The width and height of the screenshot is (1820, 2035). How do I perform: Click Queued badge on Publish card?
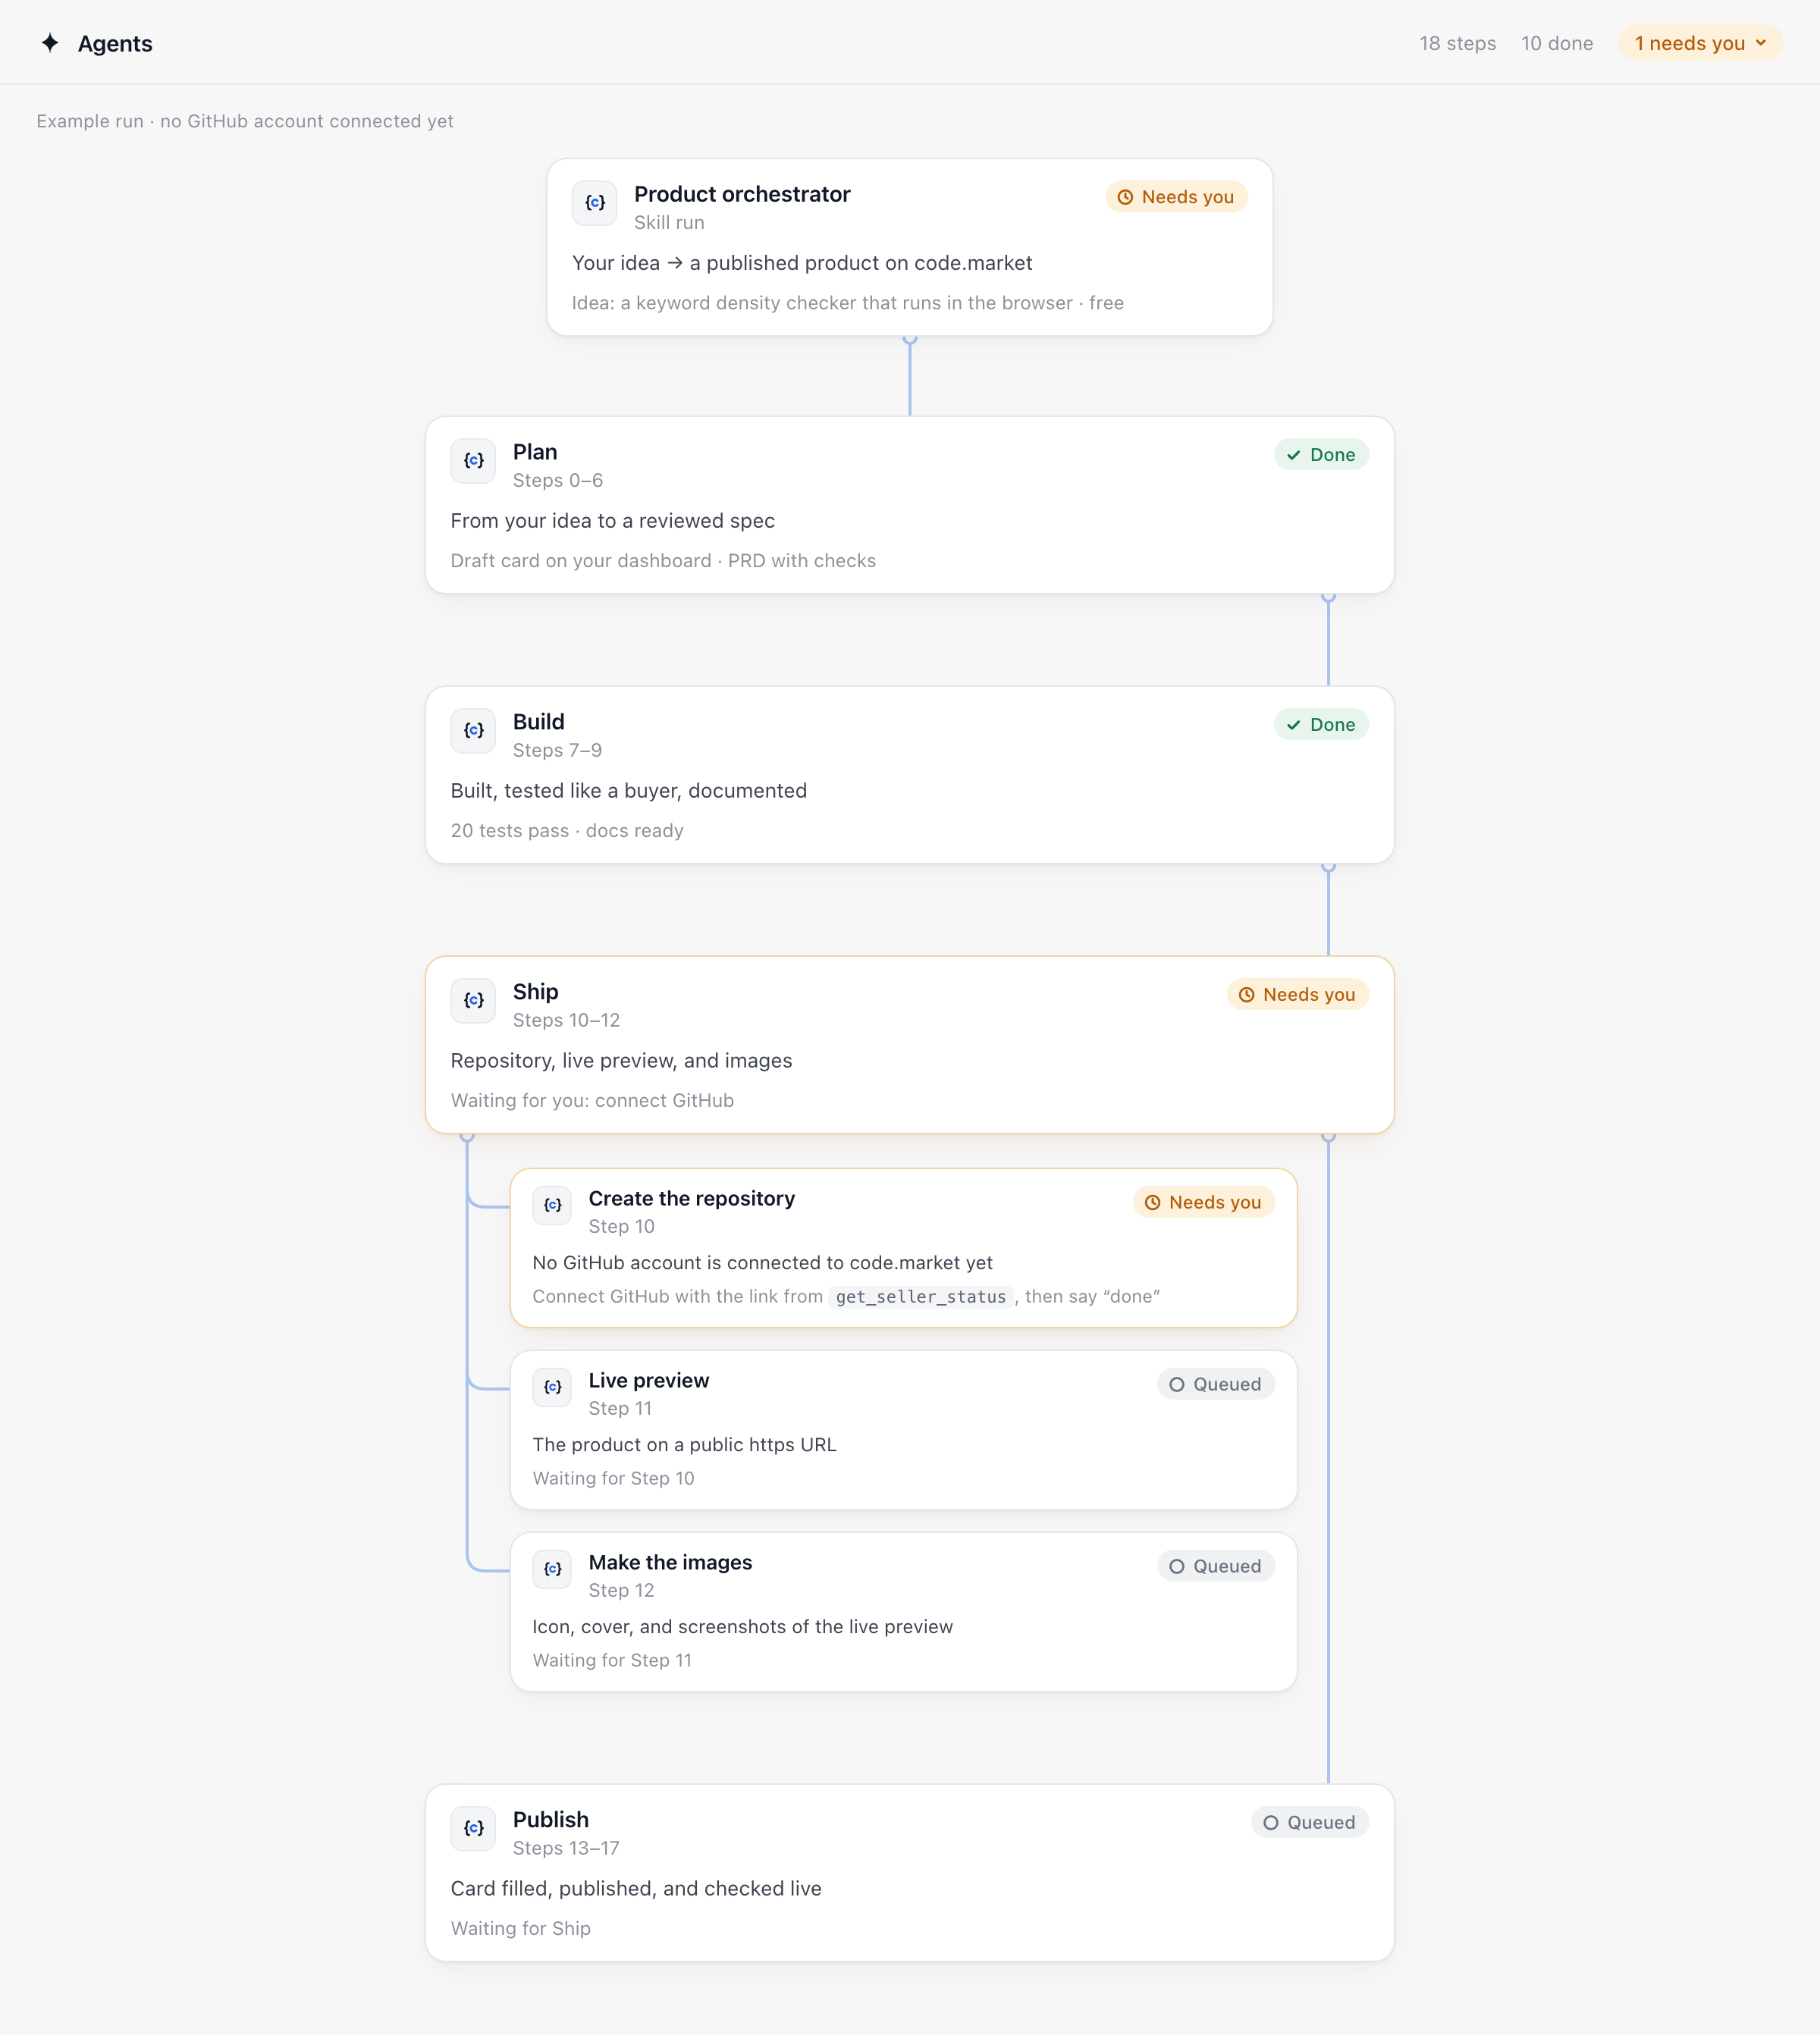point(1309,1823)
